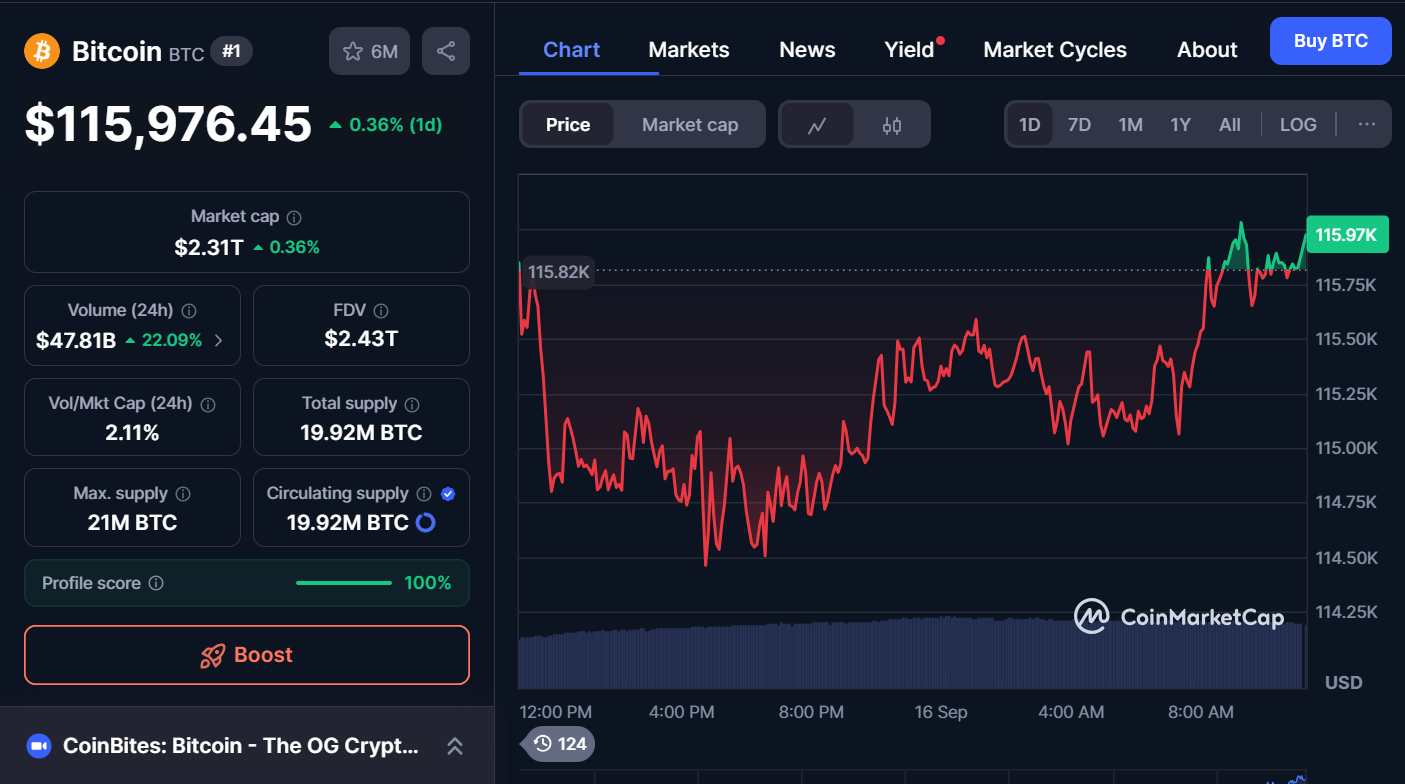Click the Boost button
The height and width of the screenshot is (784, 1405).
tap(247, 655)
